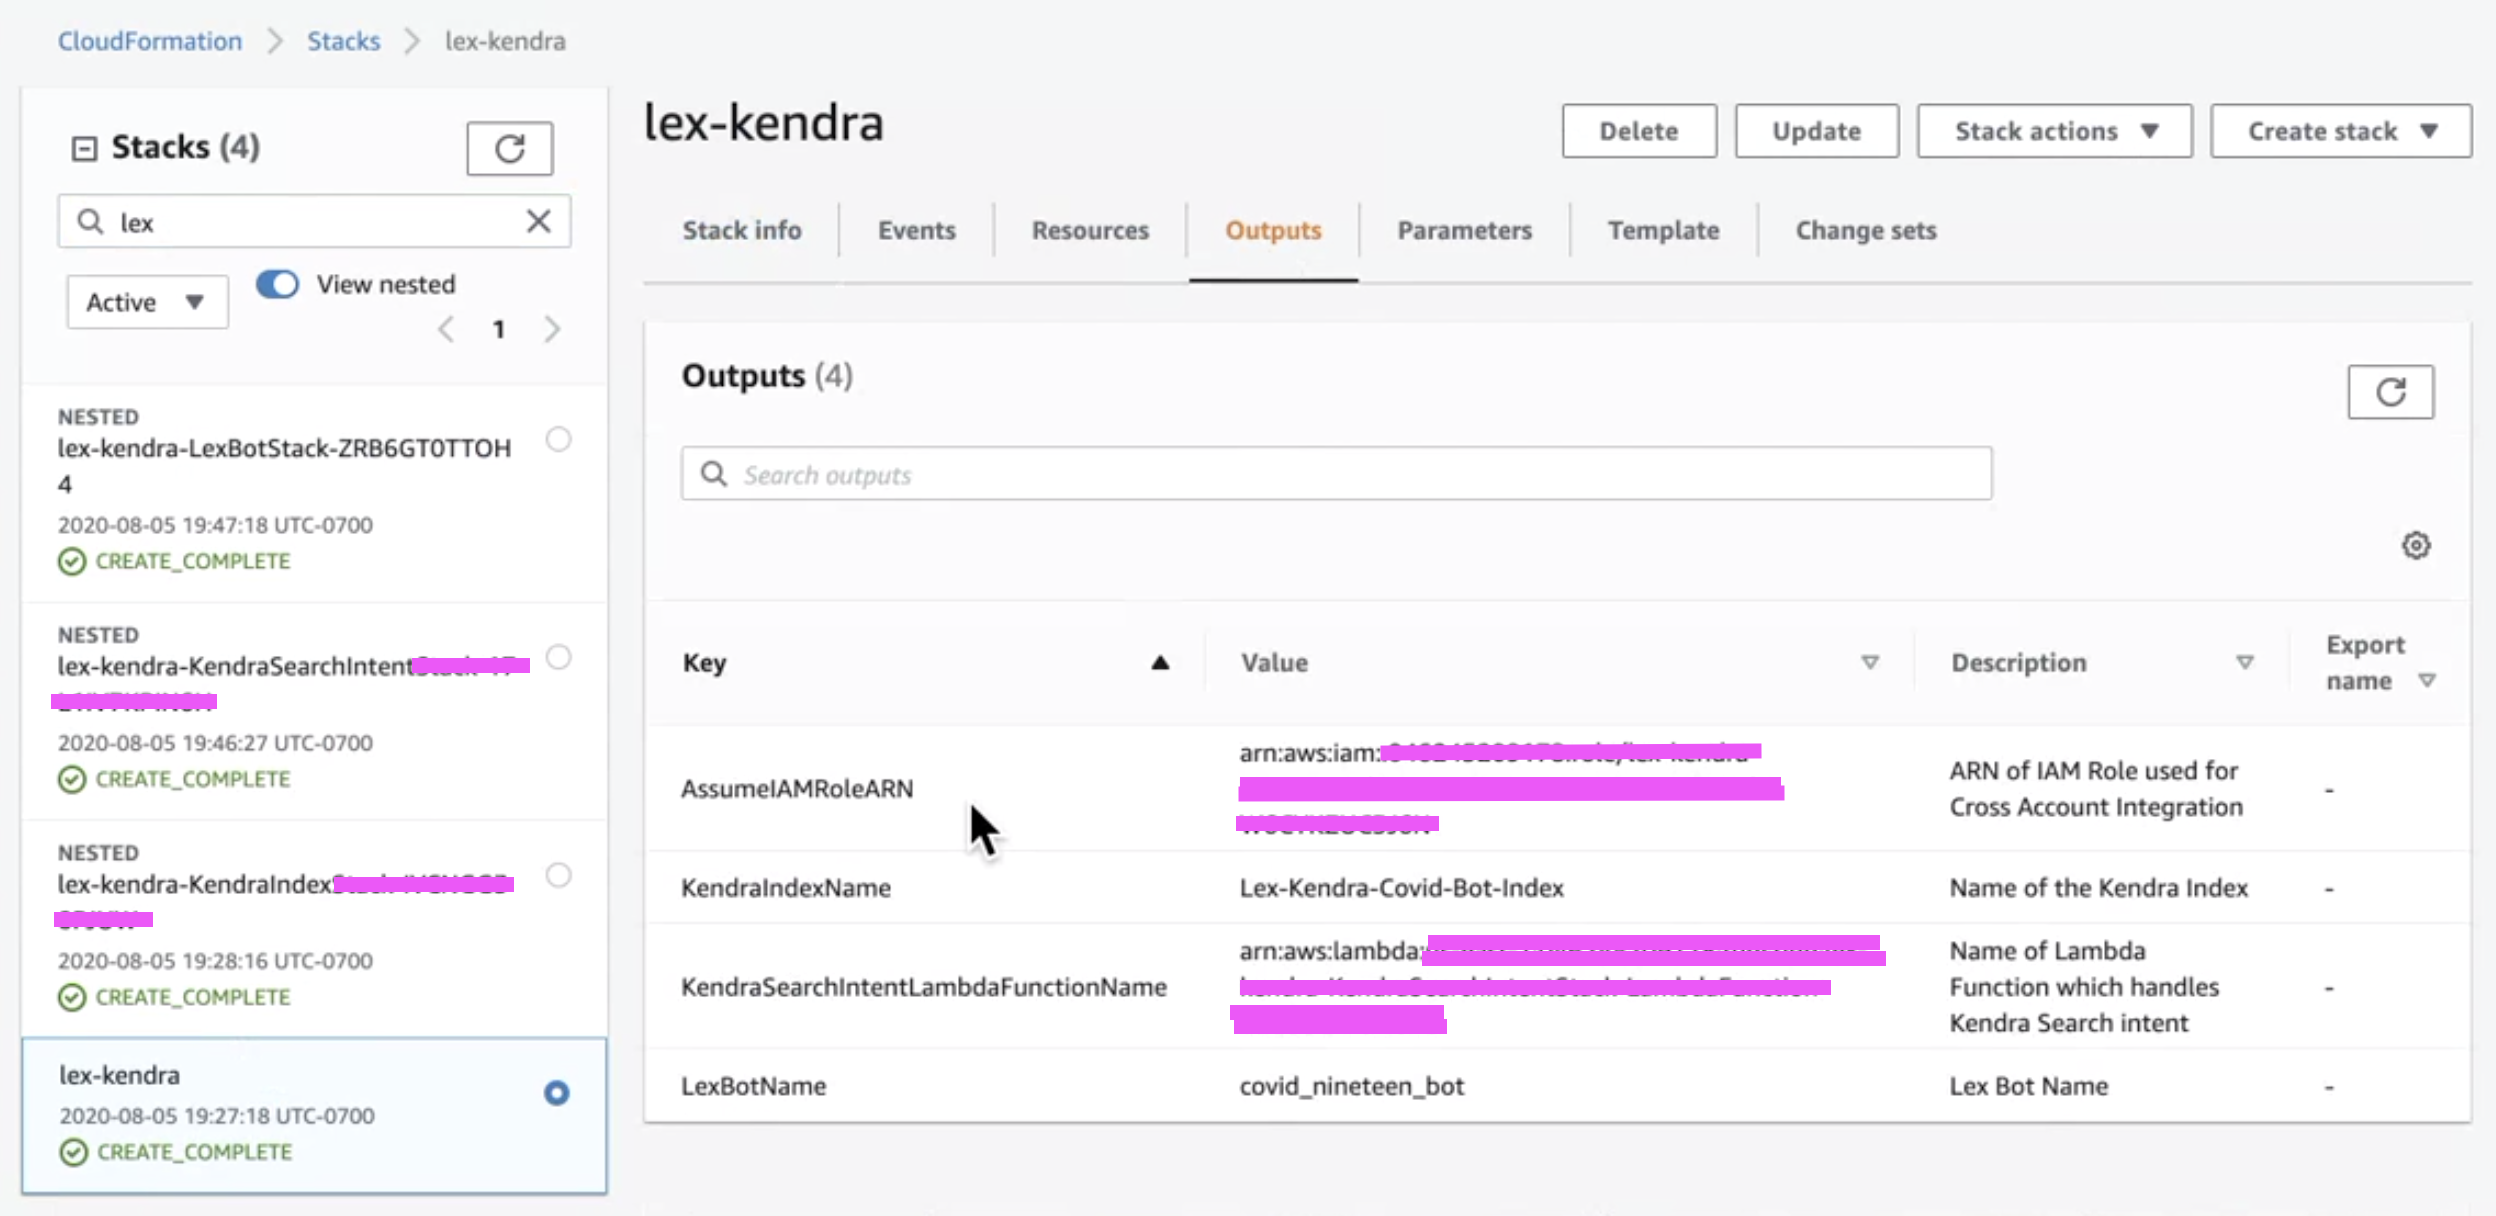This screenshot has width=2496, height=1216.
Task: Refresh the Outputs table
Action: [x=2390, y=392]
